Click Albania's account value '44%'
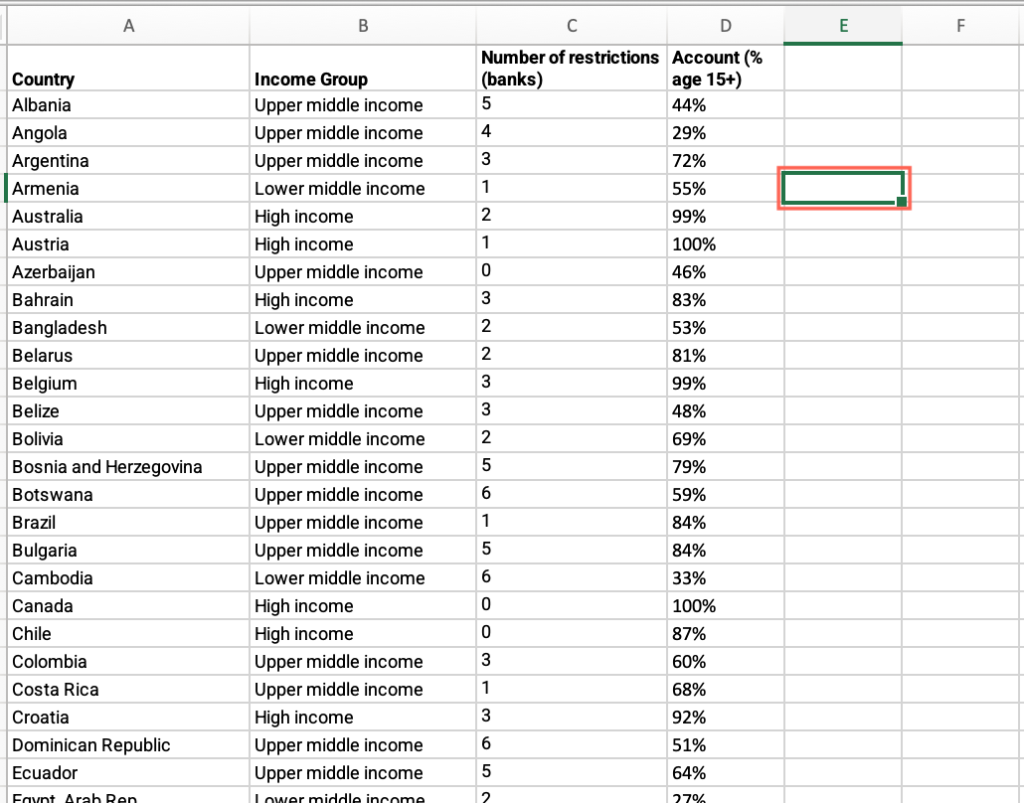1024x803 pixels. pyautogui.click(x=726, y=105)
